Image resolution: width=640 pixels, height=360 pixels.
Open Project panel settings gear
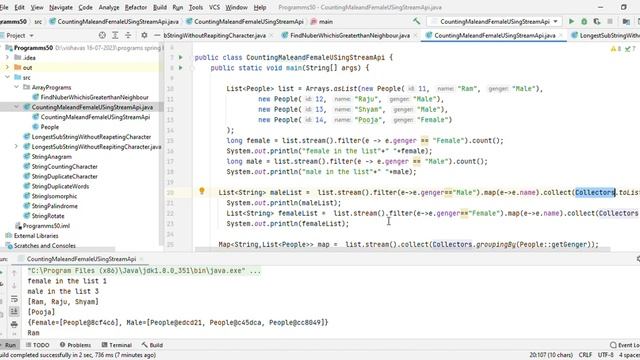pos(144,36)
